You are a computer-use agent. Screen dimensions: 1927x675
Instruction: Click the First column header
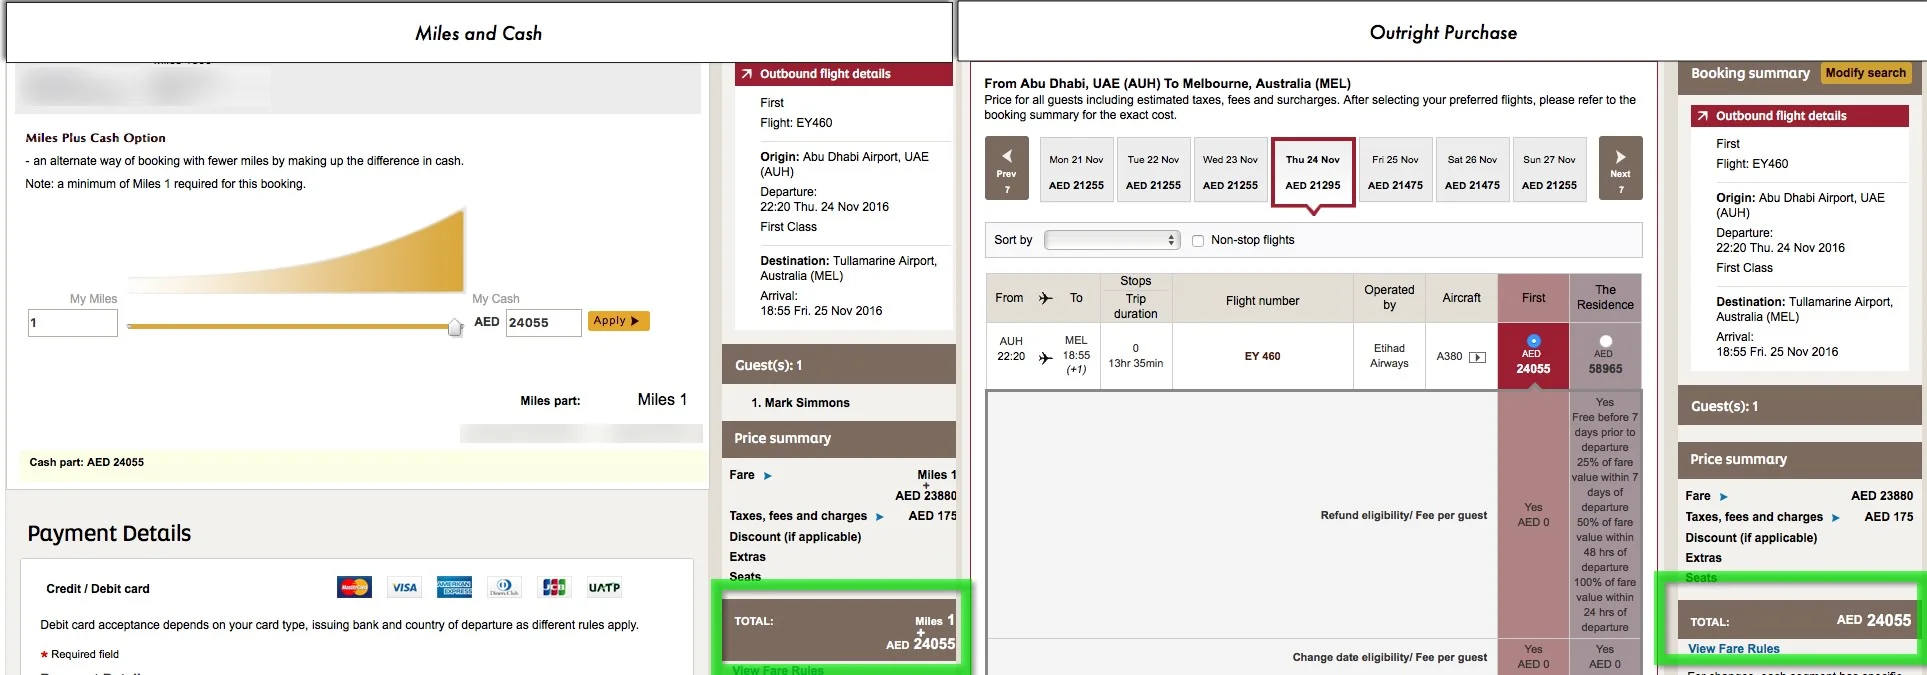(1533, 298)
